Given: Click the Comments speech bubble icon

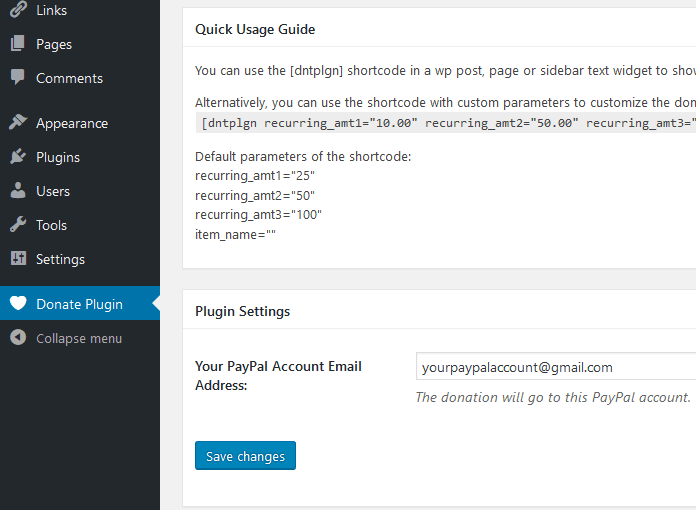Looking at the screenshot, I should (18, 78).
